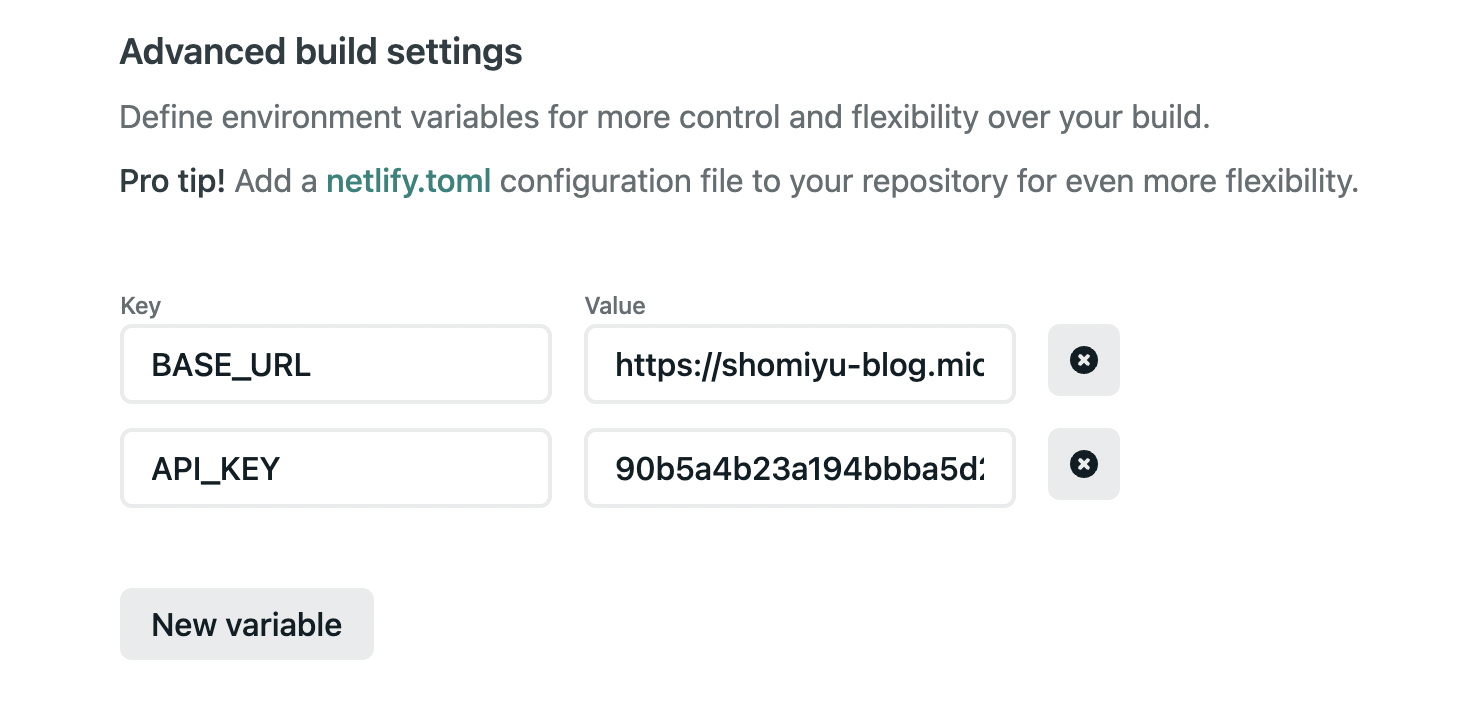Viewport: 1468px width, 702px height.
Task: Click the Define environment variables description
Action: (x=664, y=117)
